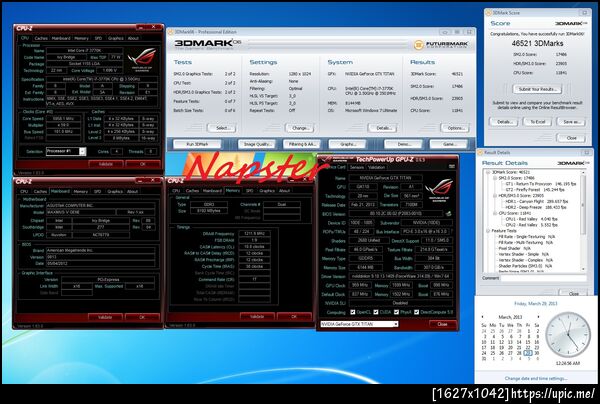This screenshot has height=404, width=600.
Task: Click the Demo button in 3DMark06
Action: (x=403, y=144)
